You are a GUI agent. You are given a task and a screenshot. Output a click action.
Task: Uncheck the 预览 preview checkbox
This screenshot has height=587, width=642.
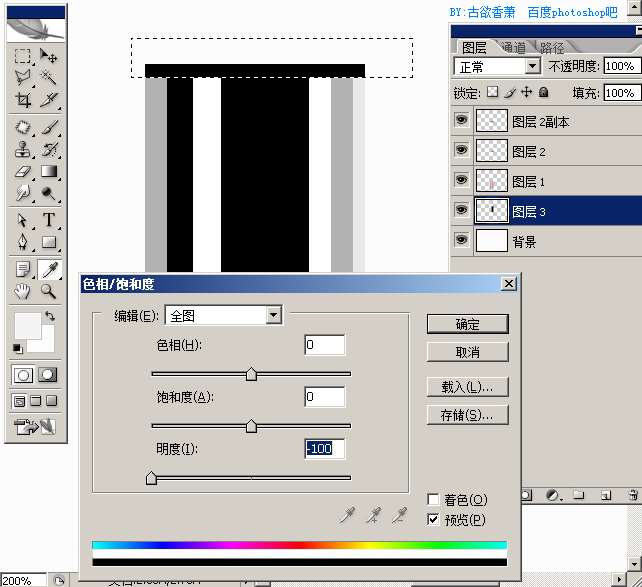[433, 519]
